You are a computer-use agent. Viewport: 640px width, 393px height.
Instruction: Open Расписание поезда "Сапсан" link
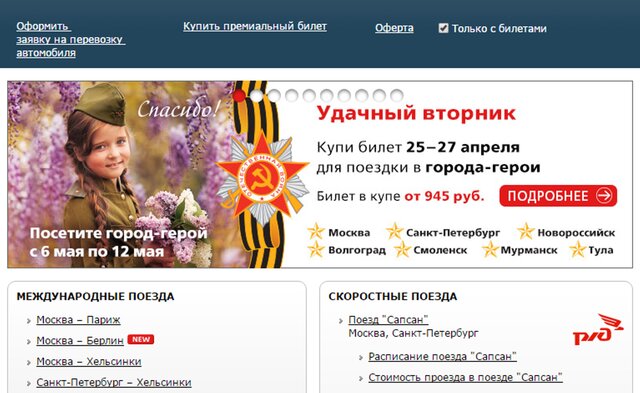point(442,357)
